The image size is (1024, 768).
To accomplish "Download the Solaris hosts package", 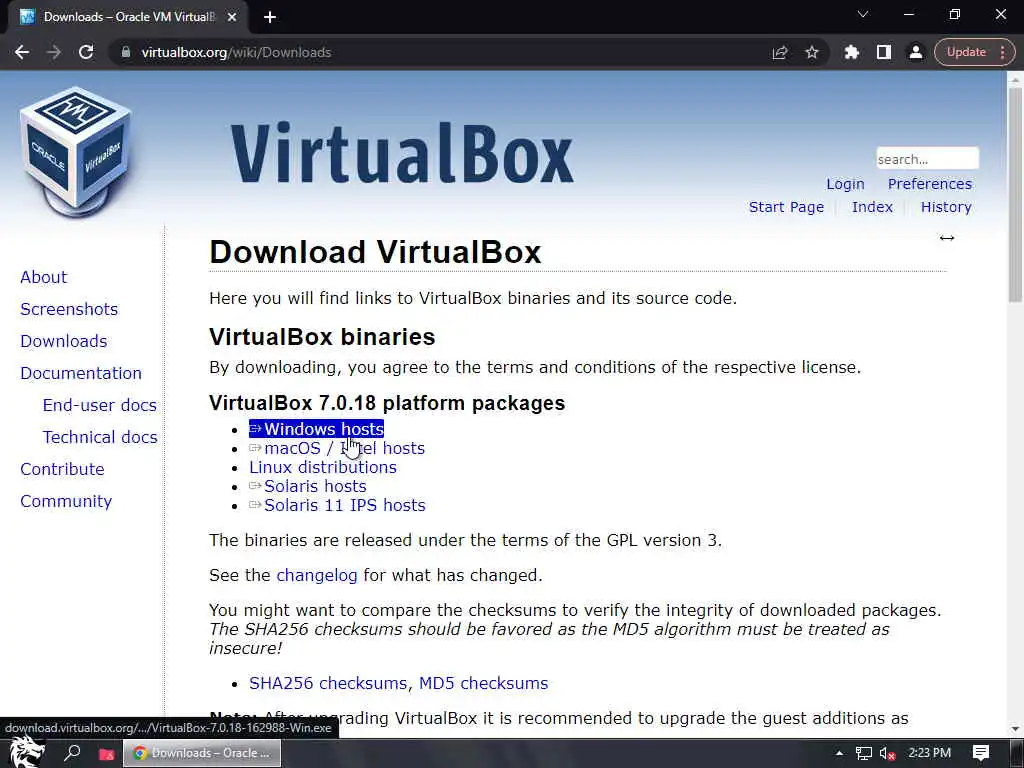I will point(308,486).
